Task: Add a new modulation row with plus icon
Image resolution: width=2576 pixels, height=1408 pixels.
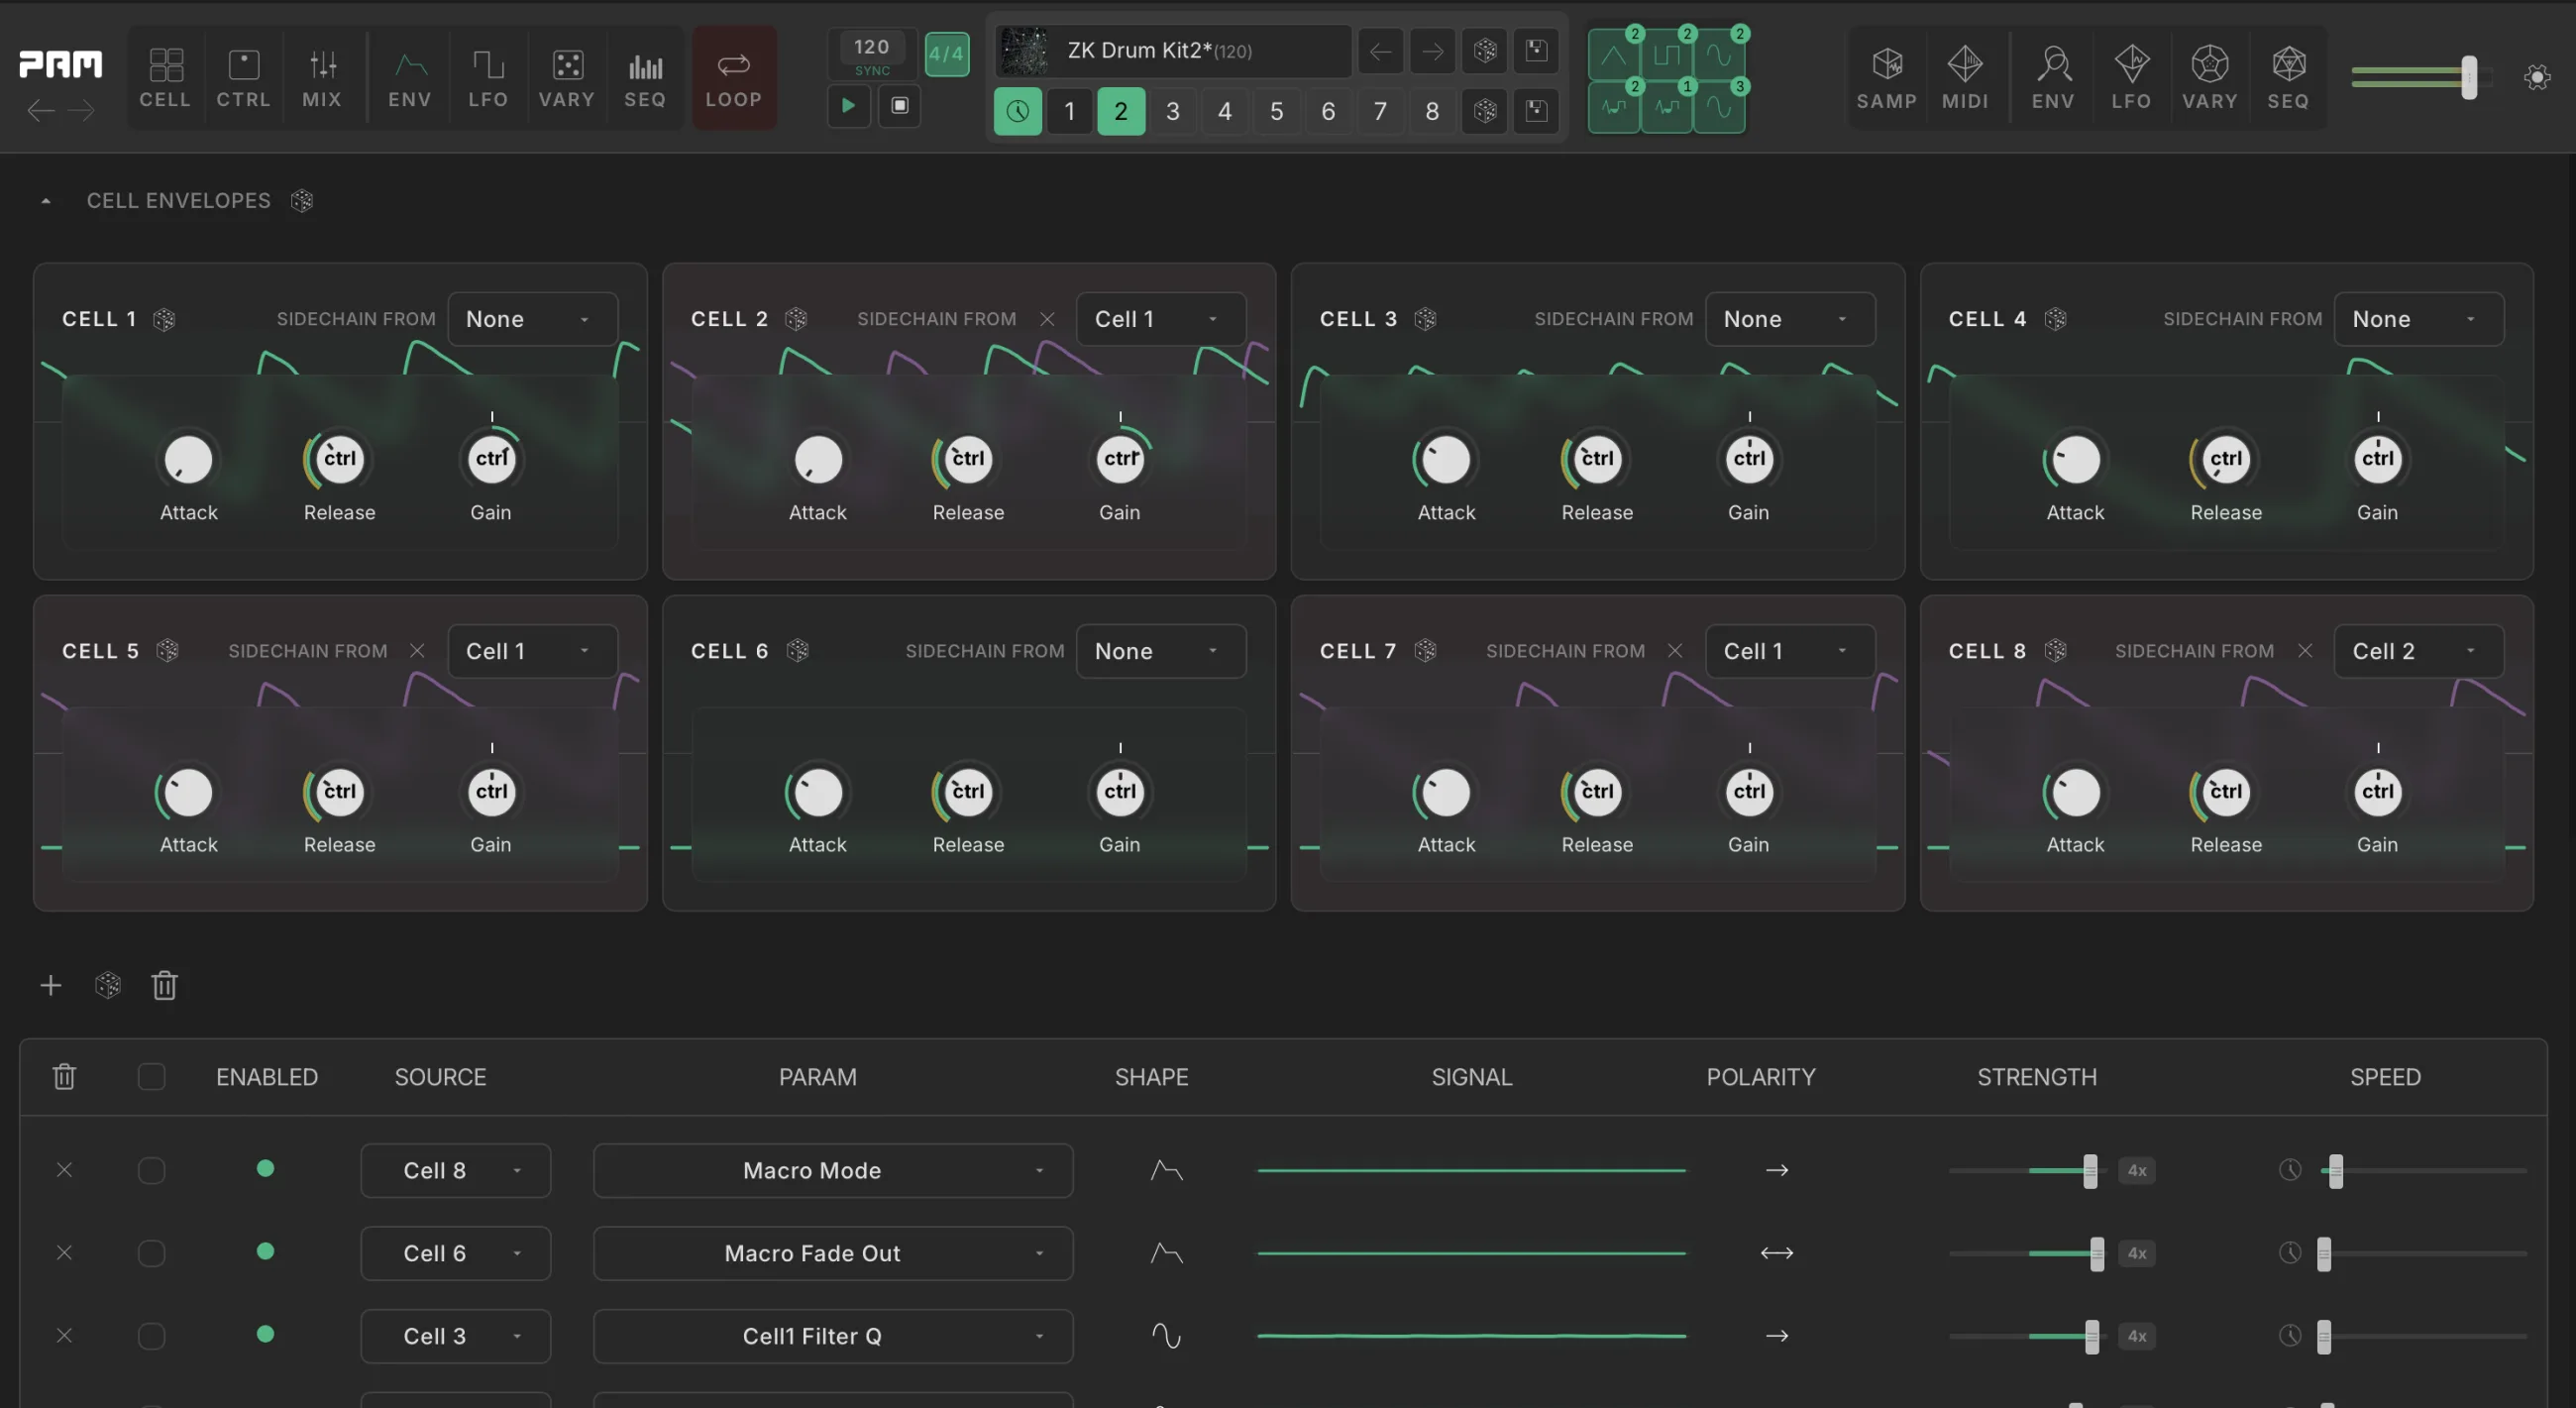Action: [x=51, y=986]
